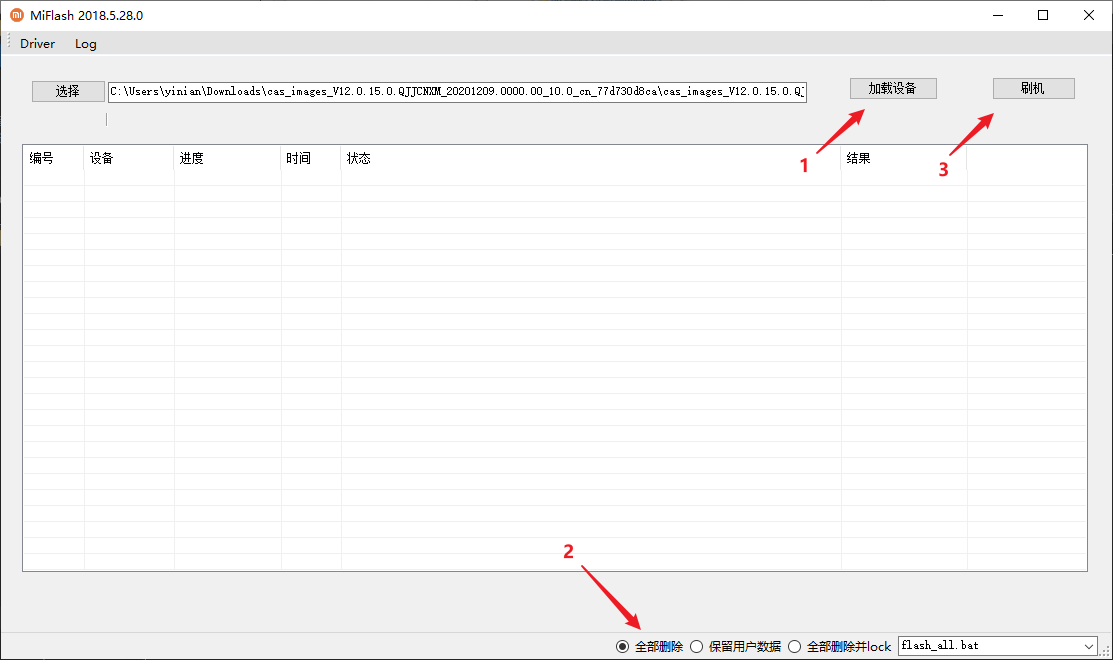Select the 全部删除 radio option
The height and width of the screenshot is (660, 1113).
(649, 647)
